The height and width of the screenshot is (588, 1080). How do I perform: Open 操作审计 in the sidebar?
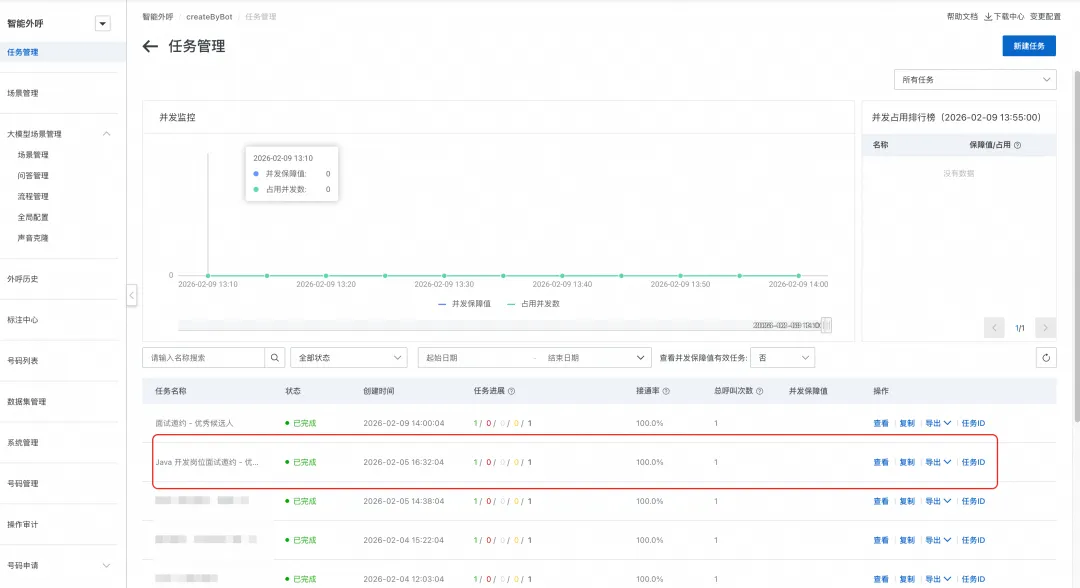(23, 525)
